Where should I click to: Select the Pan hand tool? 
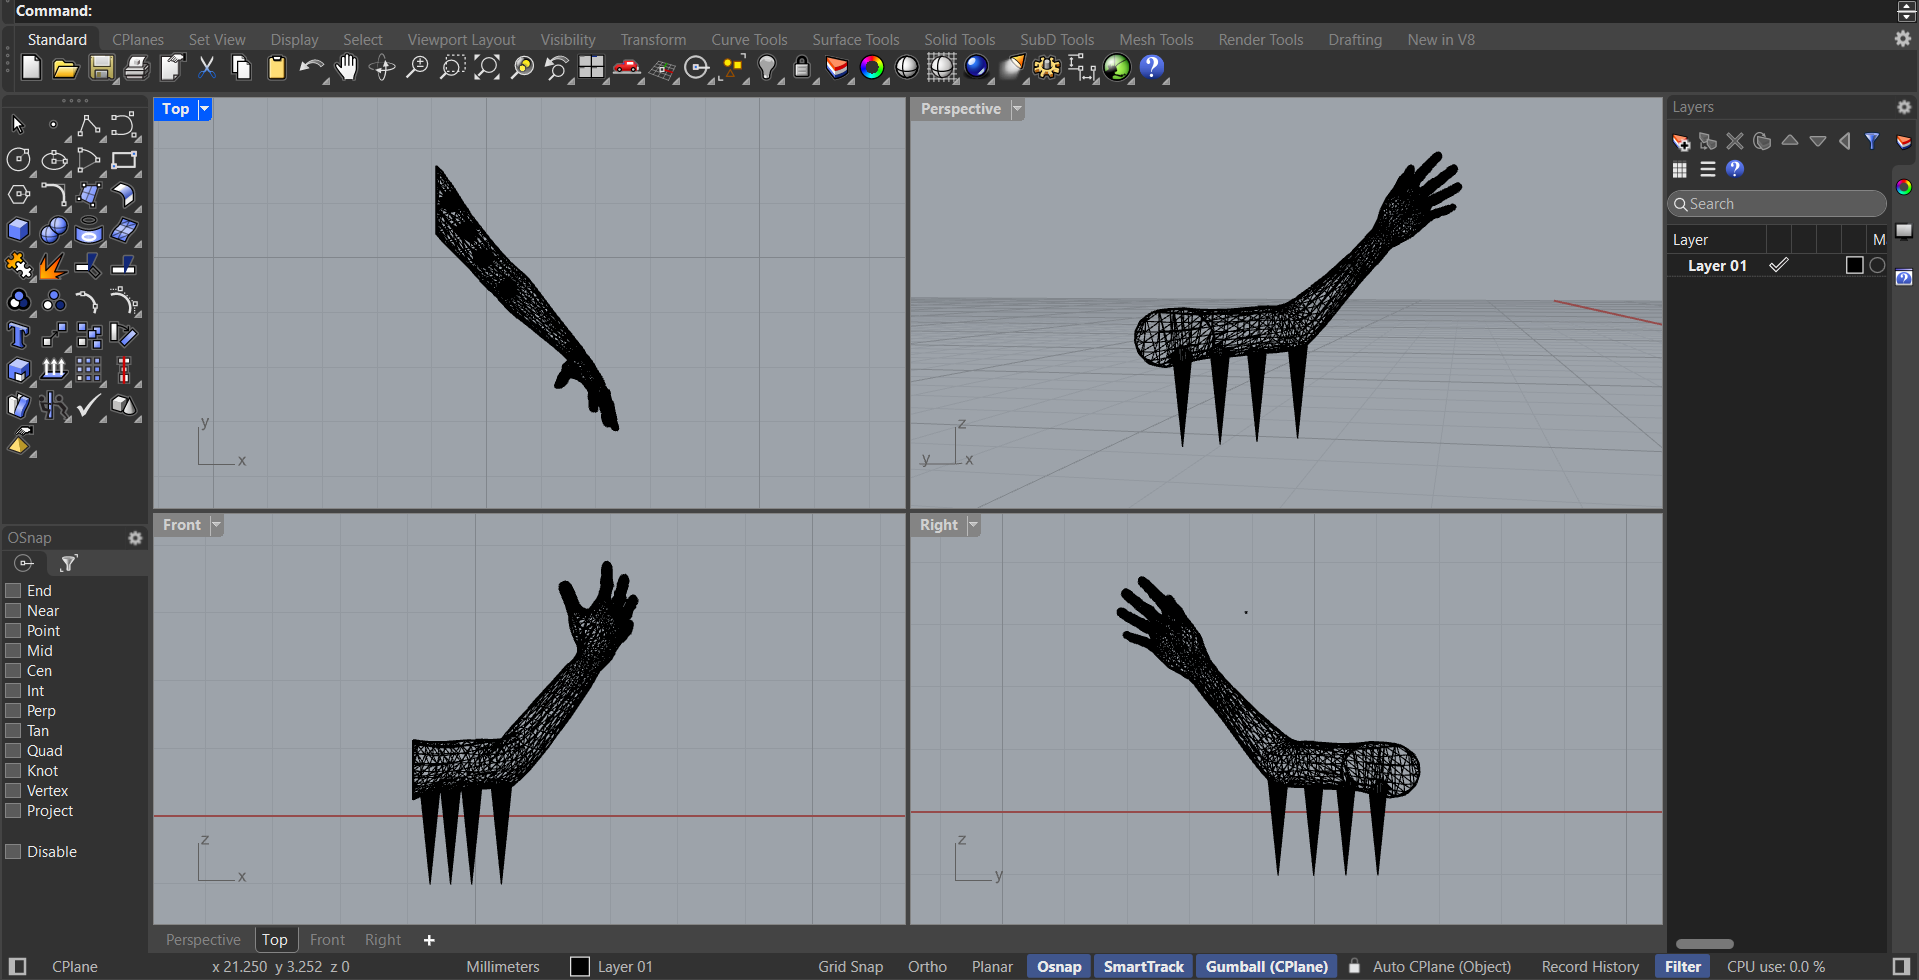347,67
